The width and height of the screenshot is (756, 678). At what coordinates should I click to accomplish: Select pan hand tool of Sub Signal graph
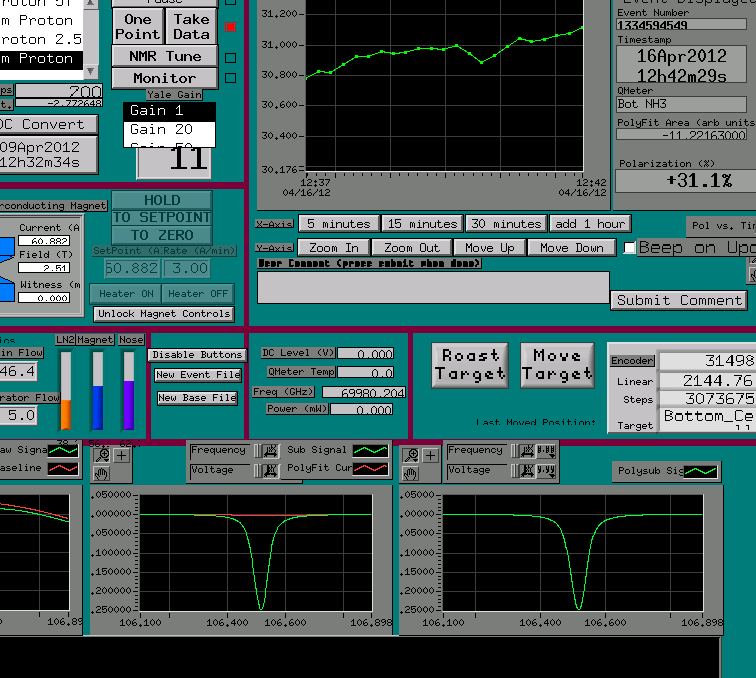(101, 474)
